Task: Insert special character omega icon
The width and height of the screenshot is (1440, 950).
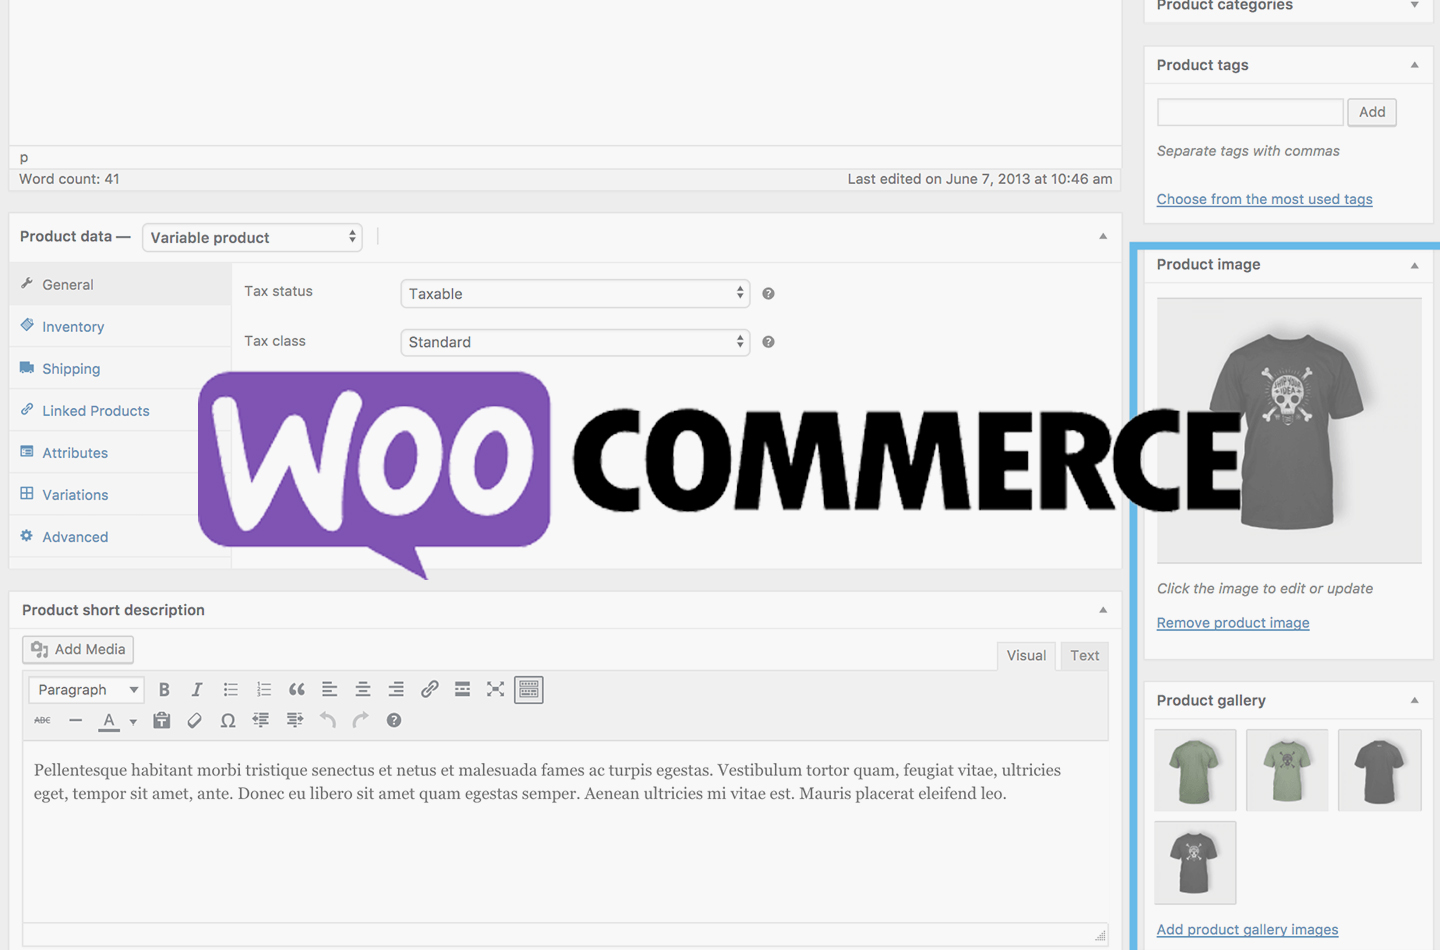Action: pyautogui.click(x=228, y=720)
